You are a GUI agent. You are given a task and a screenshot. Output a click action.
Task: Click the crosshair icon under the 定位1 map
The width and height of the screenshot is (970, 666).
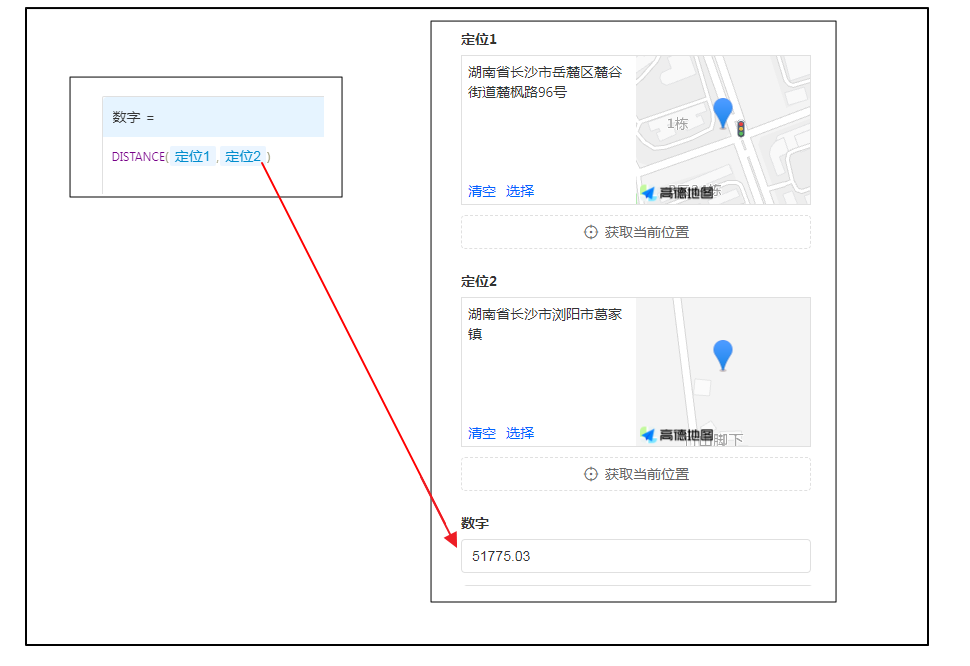pyautogui.click(x=591, y=232)
